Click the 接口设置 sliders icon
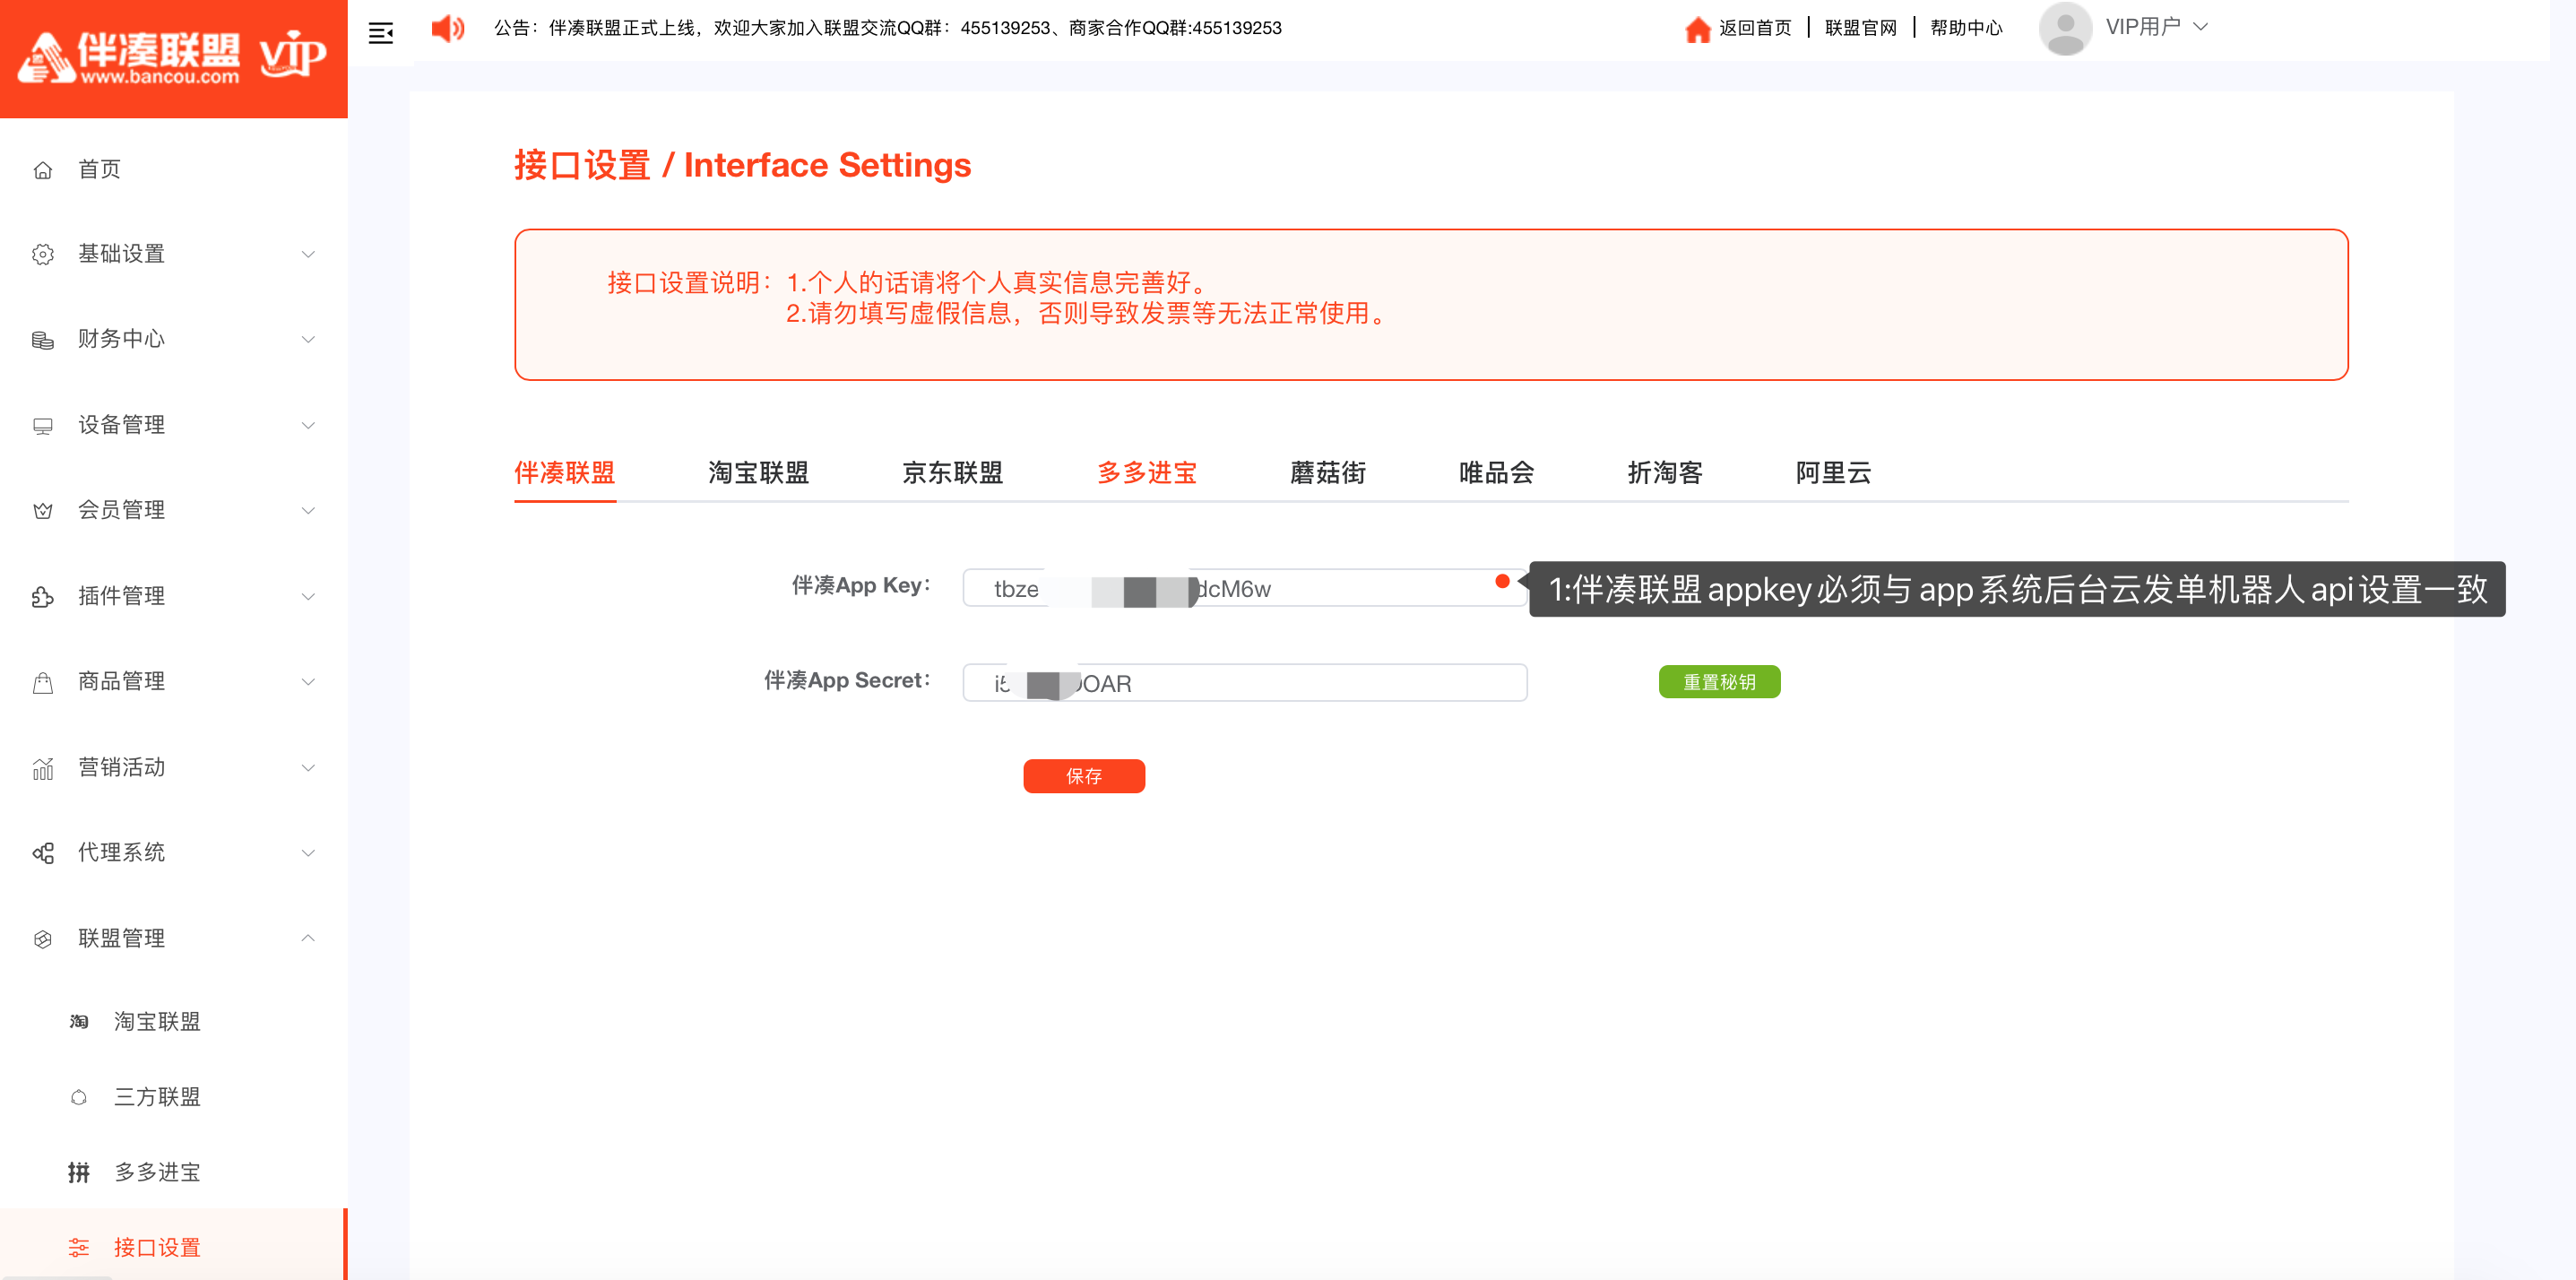This screenshot has width=2576, height=1280. pos(79,1247)
